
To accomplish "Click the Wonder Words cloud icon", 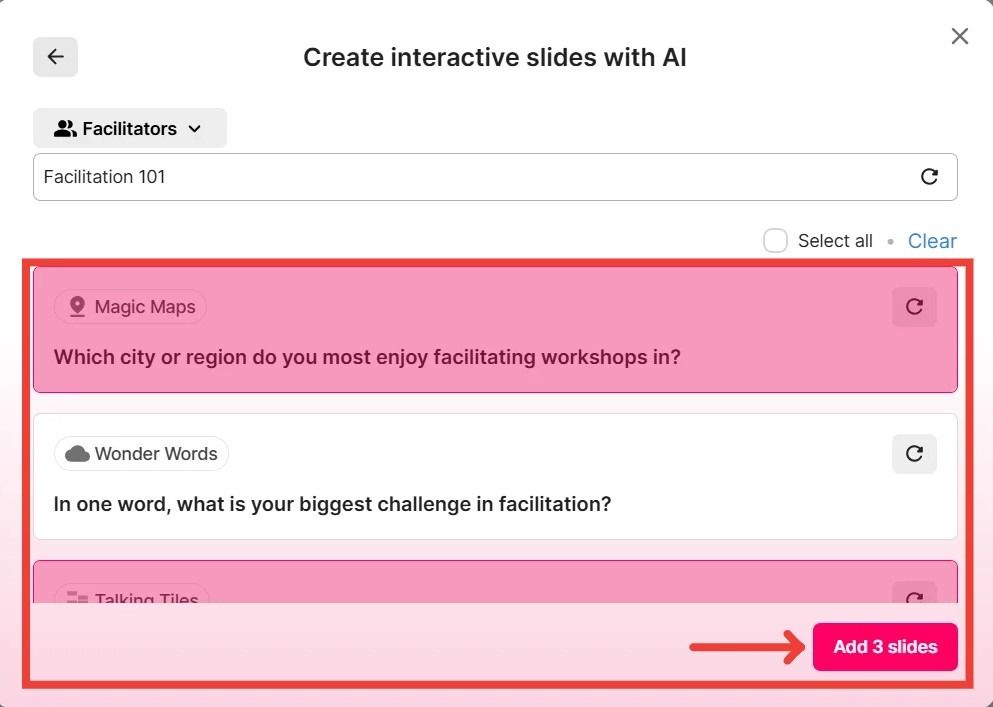I will pyautogui.click(x=77, y=454).
